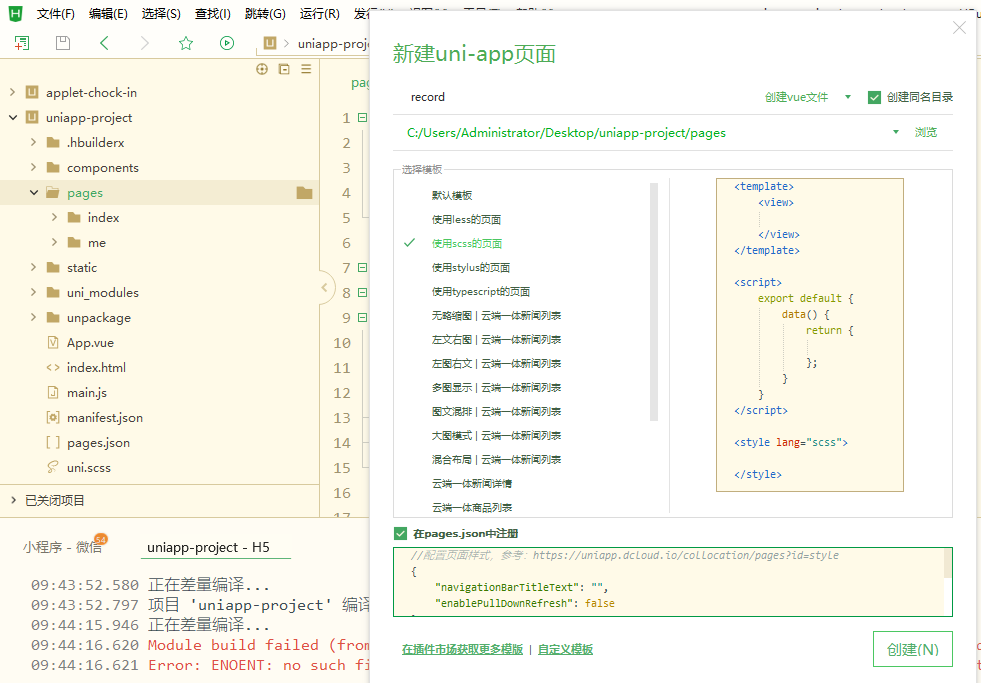Open the 文件(F) menu
The width and height of the screenshot is (981, 683).
[56, 14]
